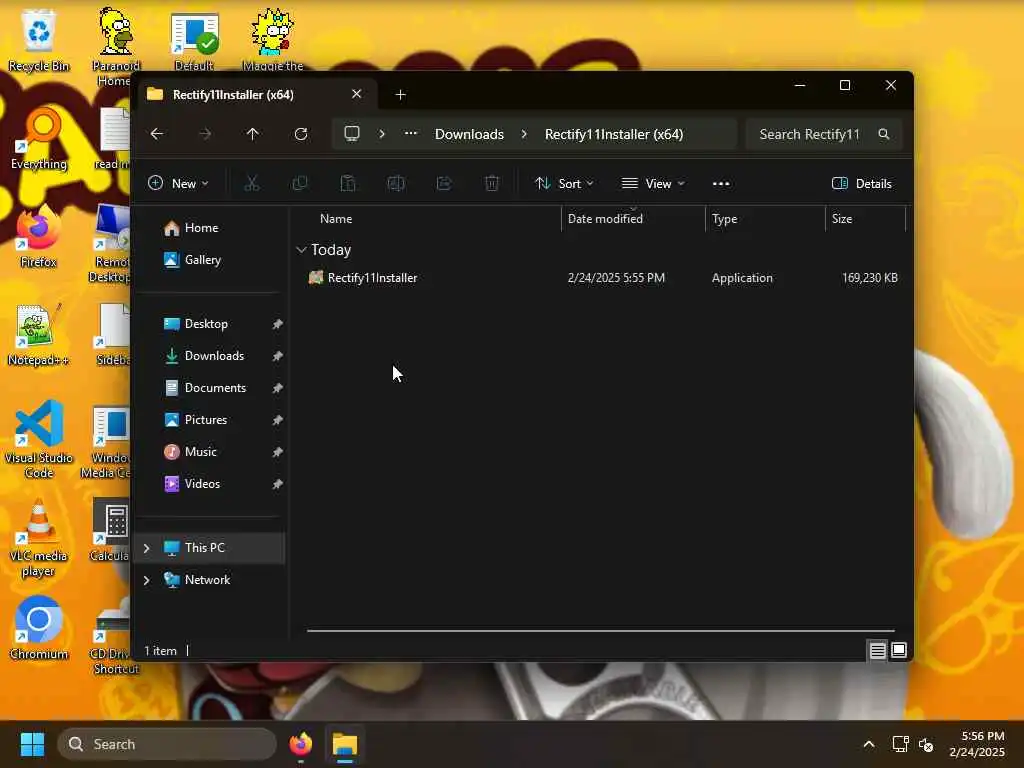Sort by the Size column header

(866, 219)
